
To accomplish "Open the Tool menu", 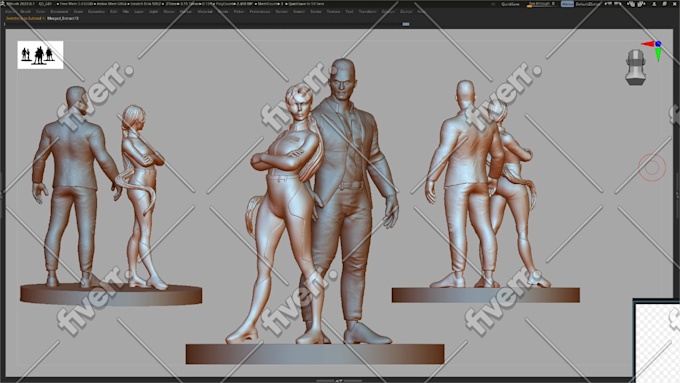I will 349,12.
